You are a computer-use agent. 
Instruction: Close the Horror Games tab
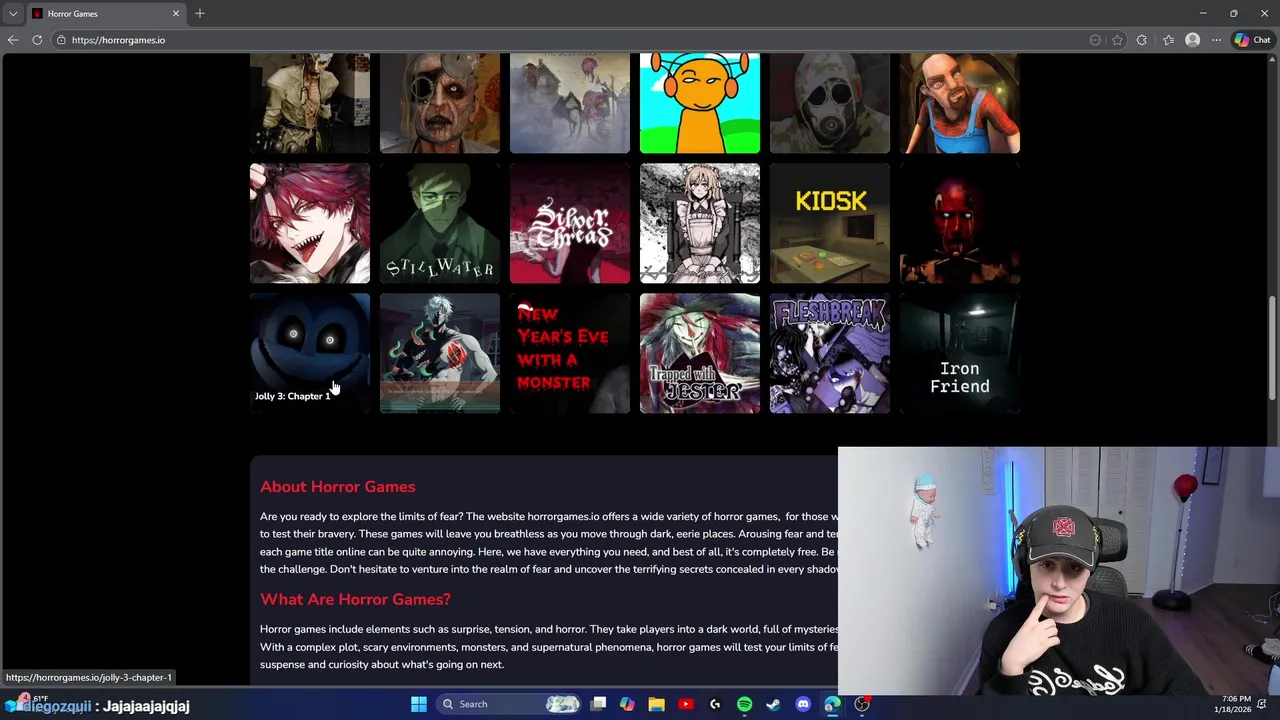(176, 13)
